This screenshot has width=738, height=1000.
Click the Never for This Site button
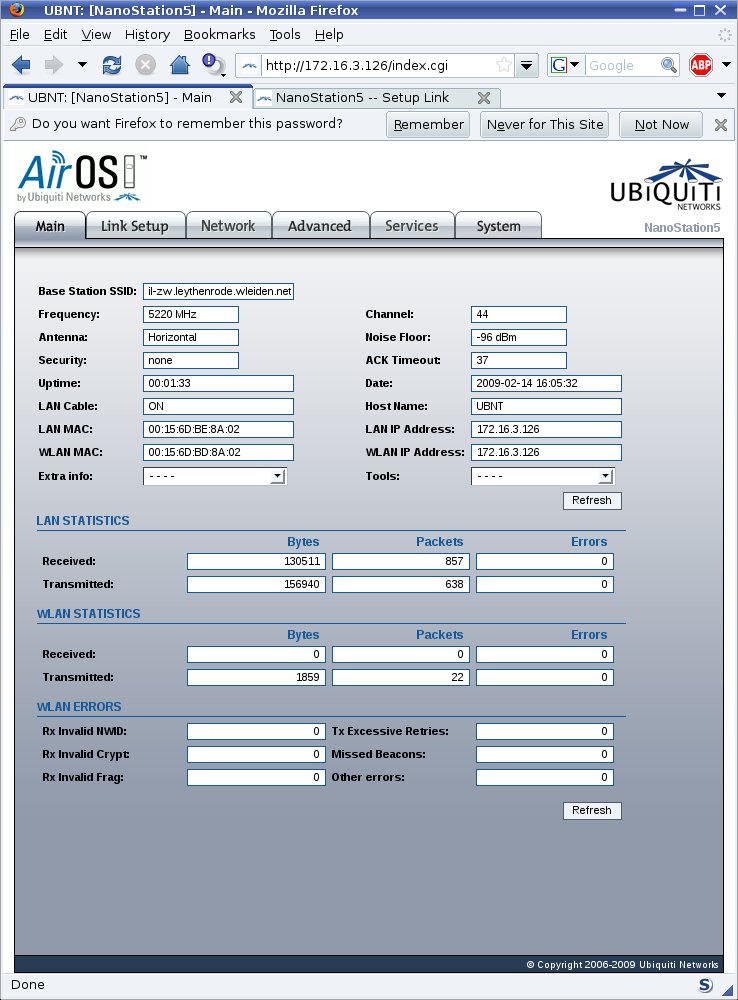coord(545,124)
